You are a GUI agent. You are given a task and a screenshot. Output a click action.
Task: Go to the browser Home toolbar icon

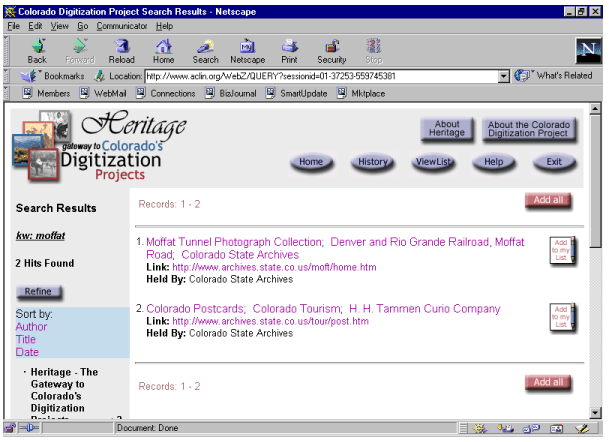(x=164, y=50)
